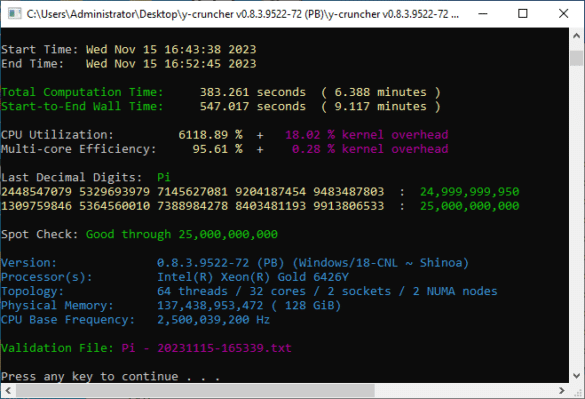Click the End Time line text
585x399 pixels.
point(129,63)
